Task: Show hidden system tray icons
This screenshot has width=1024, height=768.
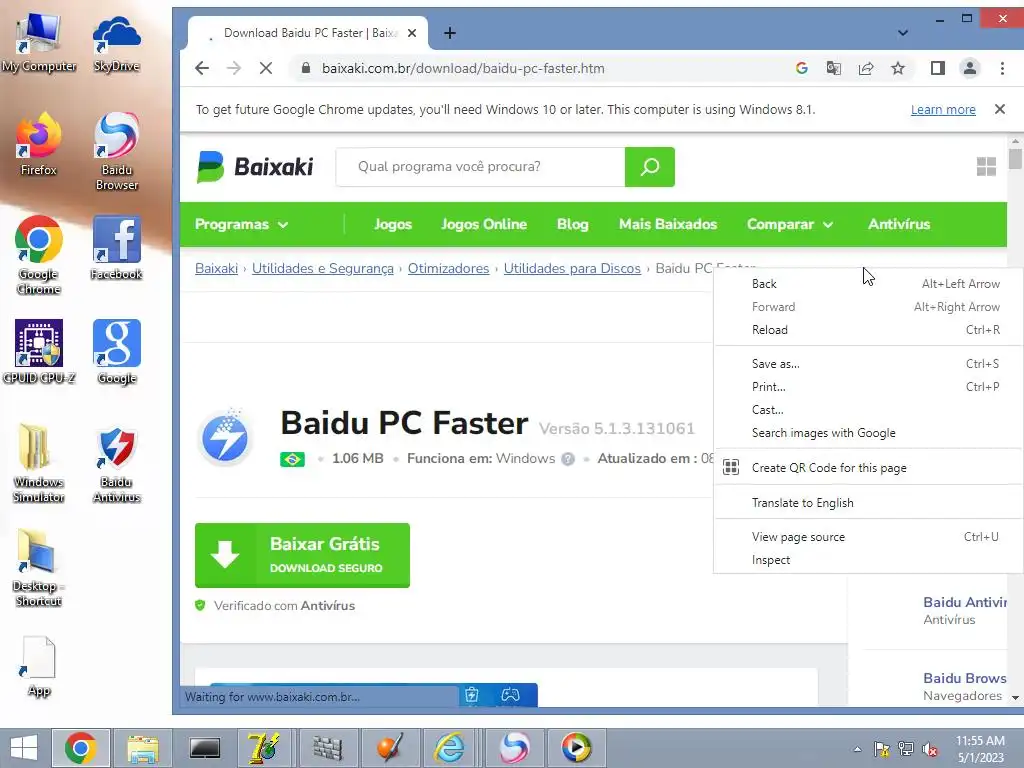Action: [857, 749]
